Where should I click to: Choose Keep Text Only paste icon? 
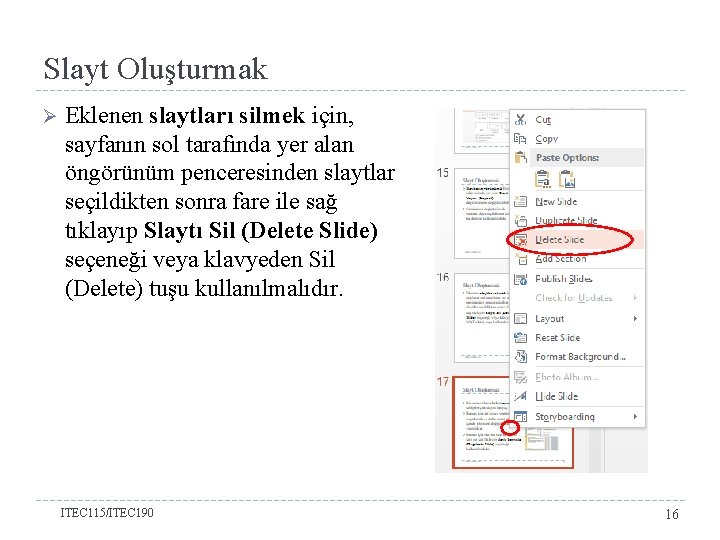[x=543, y=179]
